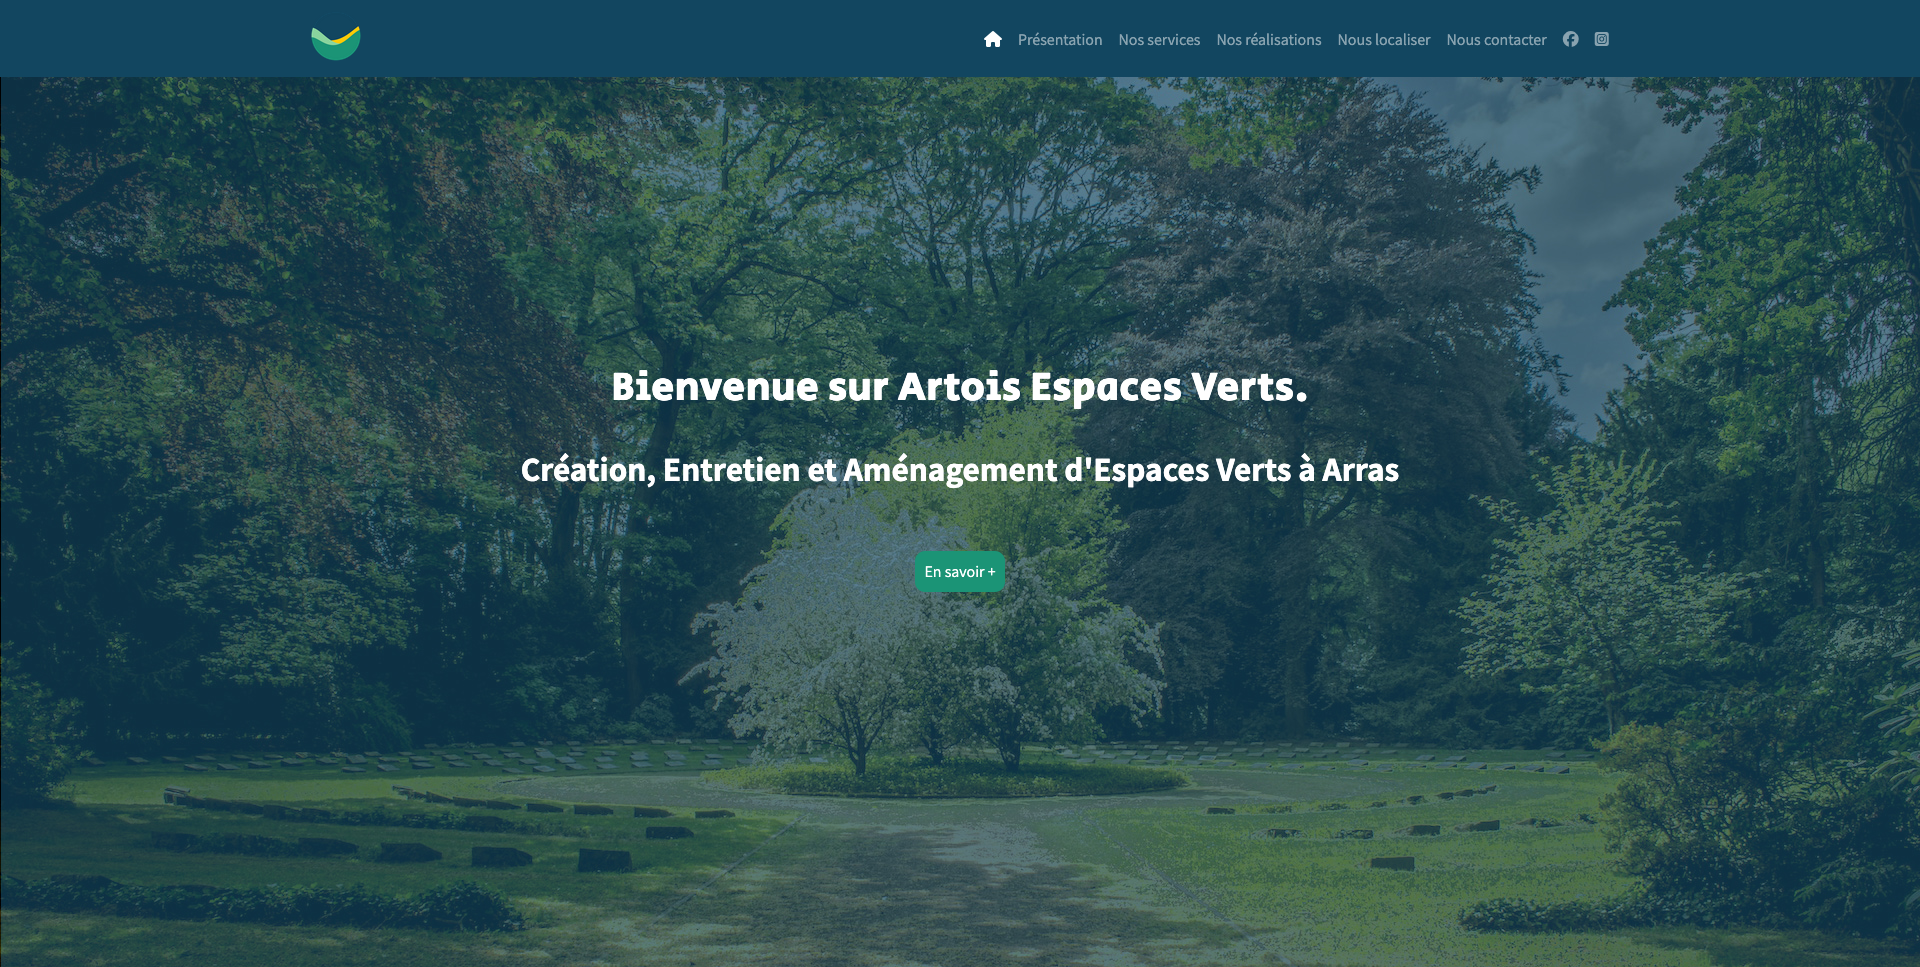Image resolution: width=1920 pixels, height=967 pixels.
Task: Open the Nos services menu item
Action: coord(1159,40)
